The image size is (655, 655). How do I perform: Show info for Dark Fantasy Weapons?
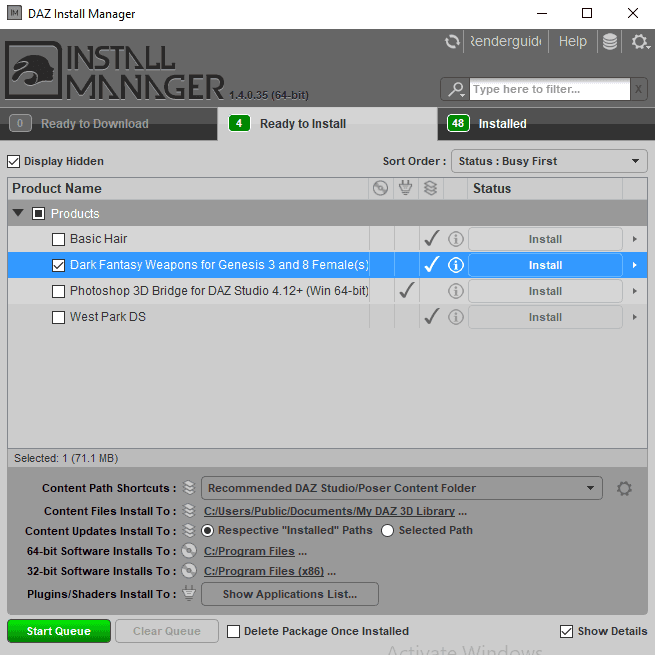(x=456, y=265)
